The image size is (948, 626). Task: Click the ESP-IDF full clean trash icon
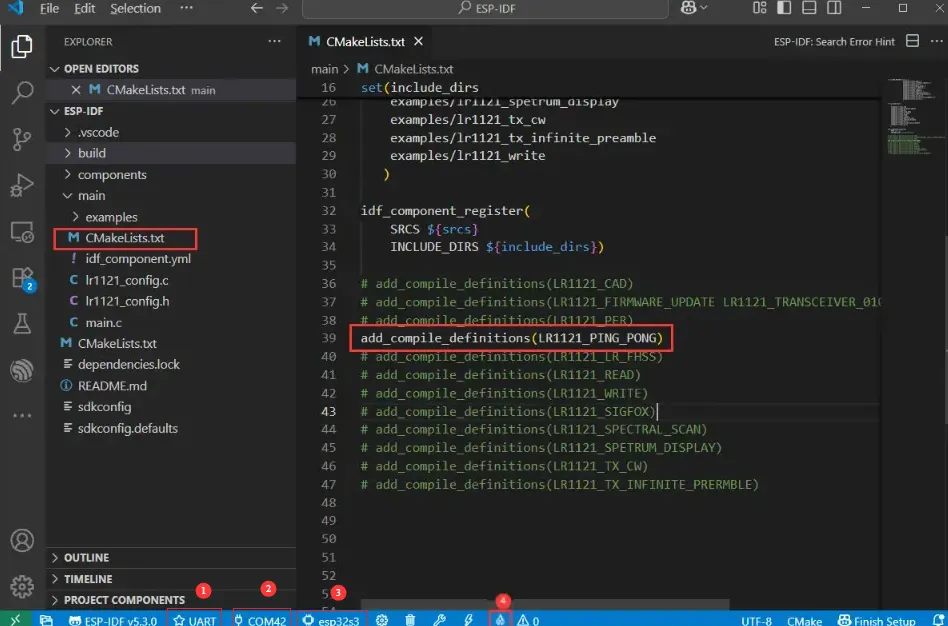point(410,620)
